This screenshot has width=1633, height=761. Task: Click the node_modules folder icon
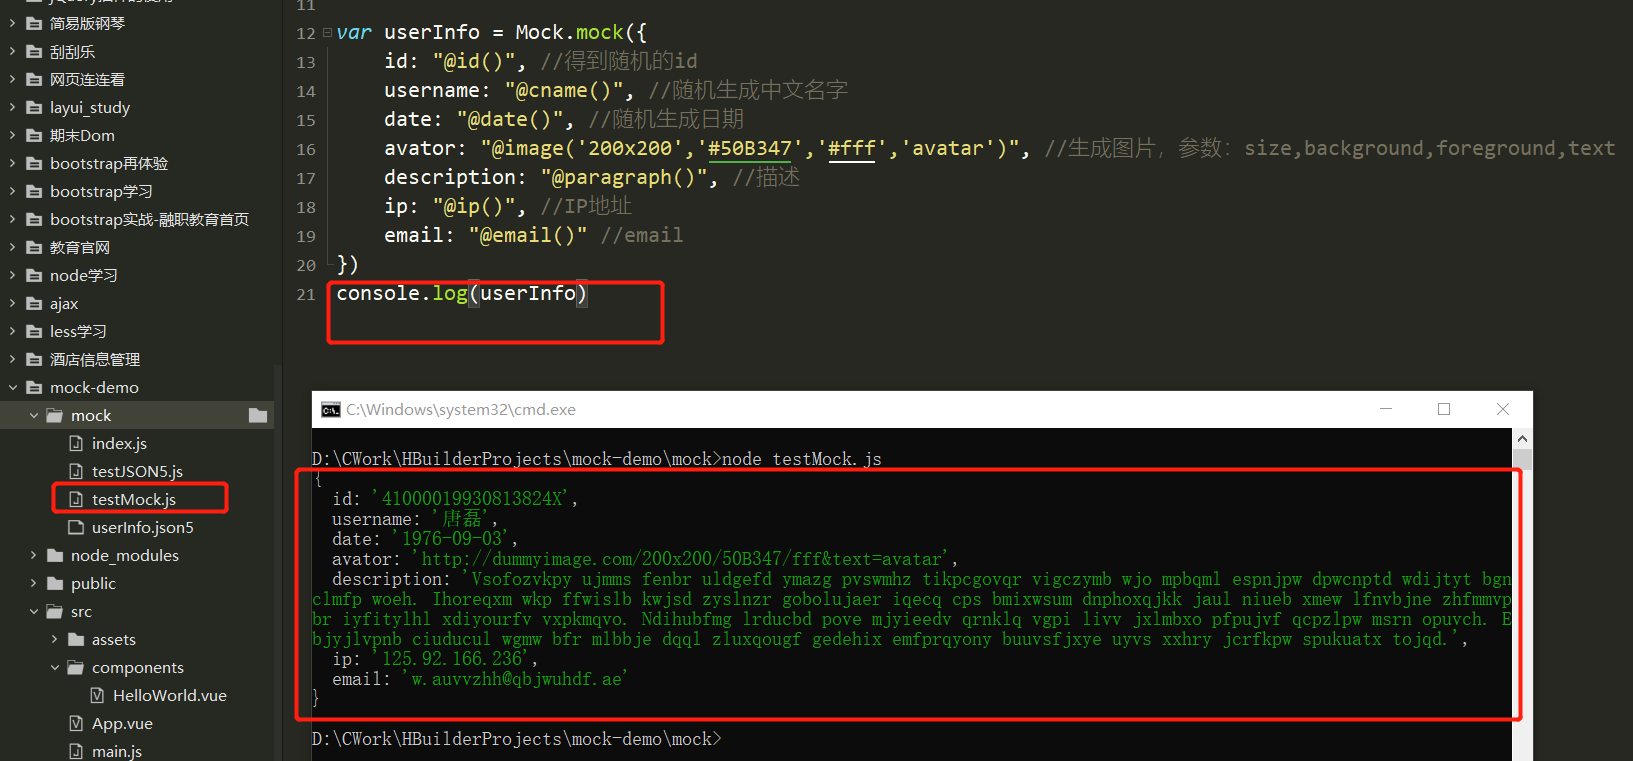click(55, 555)
